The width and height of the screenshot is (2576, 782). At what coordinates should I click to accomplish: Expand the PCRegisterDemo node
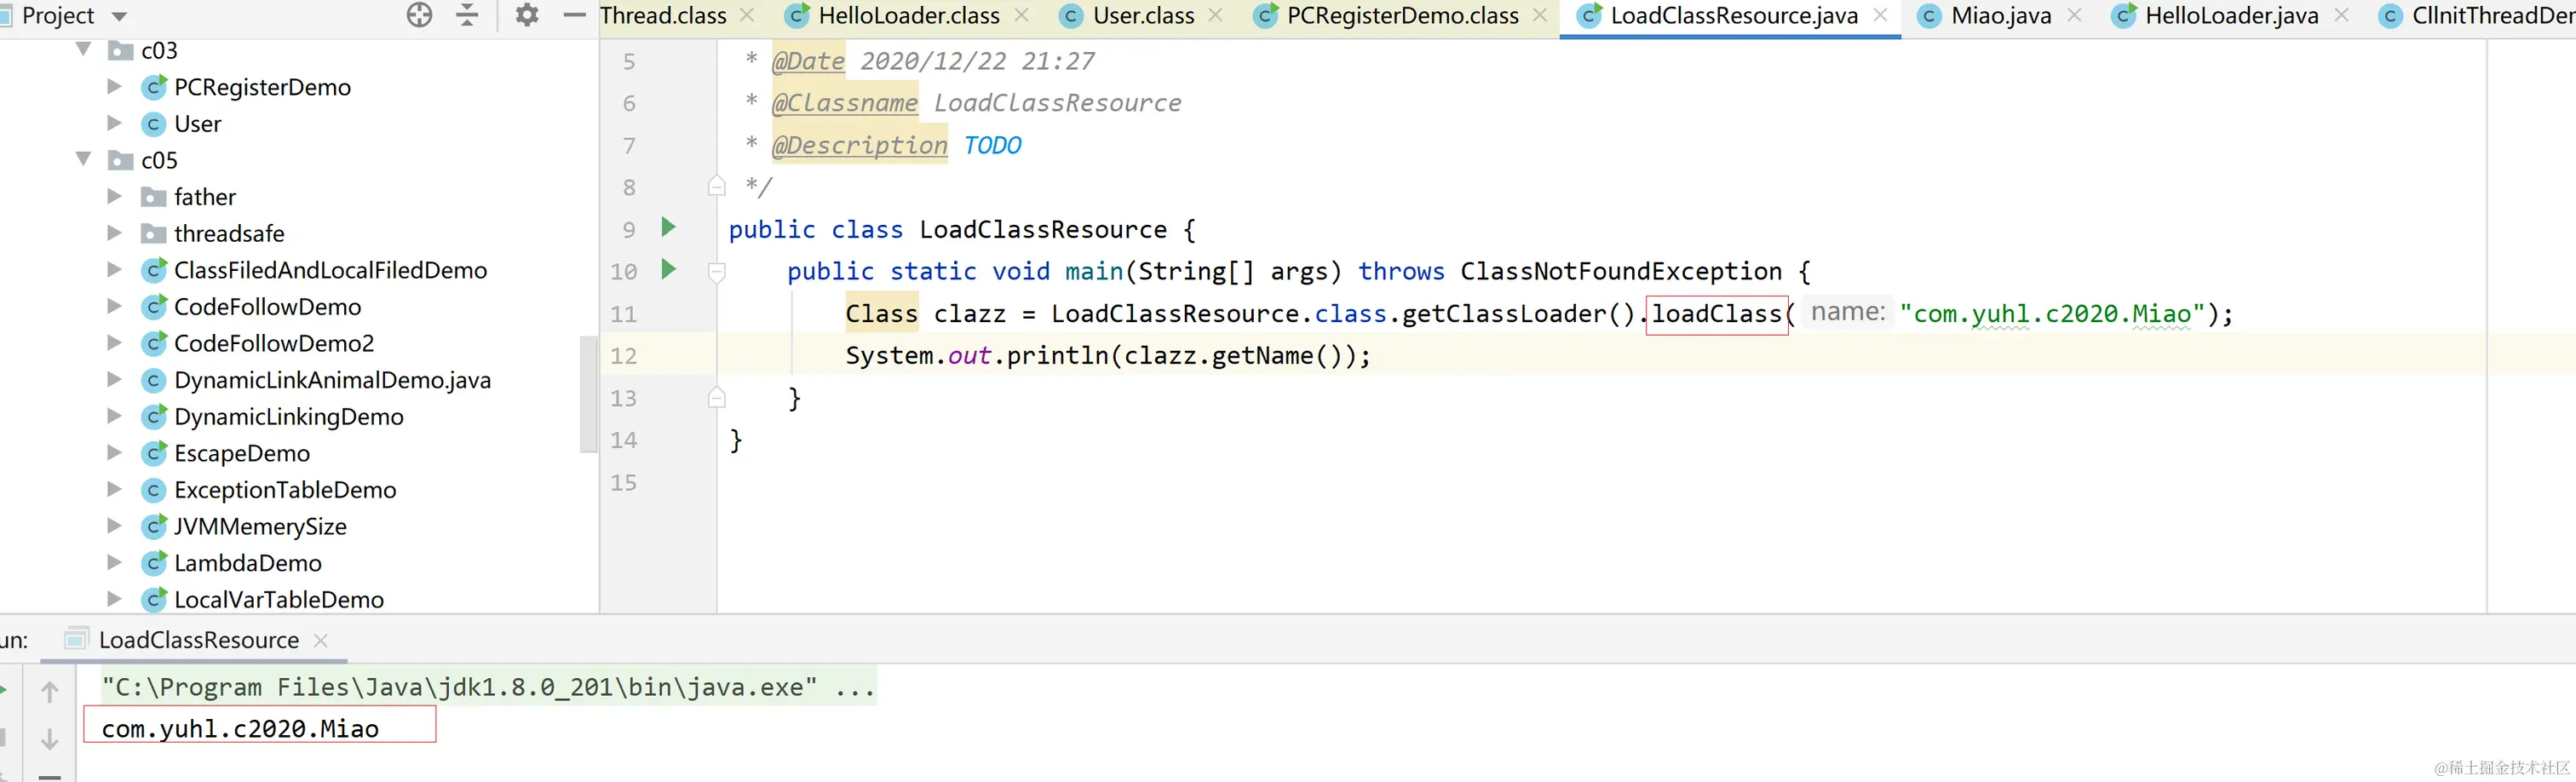[x=114, y=86]
